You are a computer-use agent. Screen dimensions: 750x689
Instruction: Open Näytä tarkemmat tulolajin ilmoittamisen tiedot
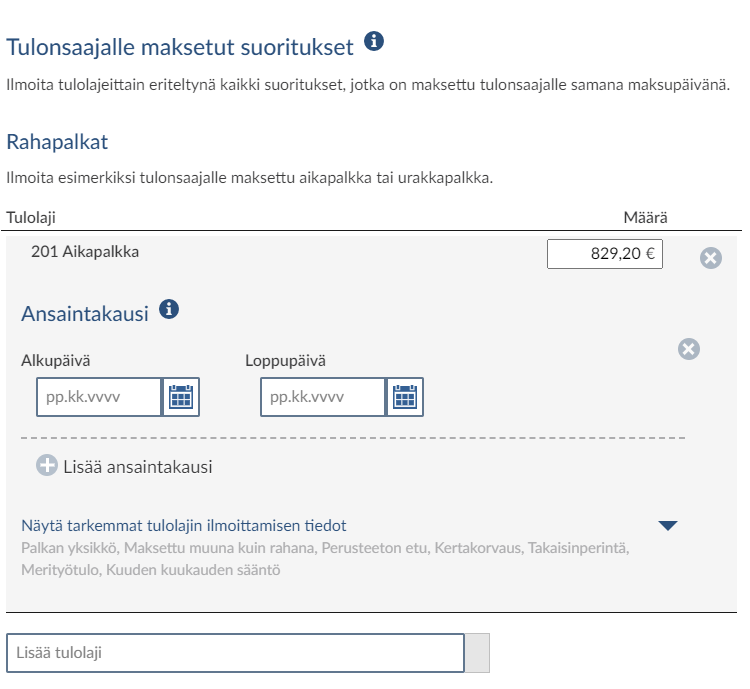[184, 525]
